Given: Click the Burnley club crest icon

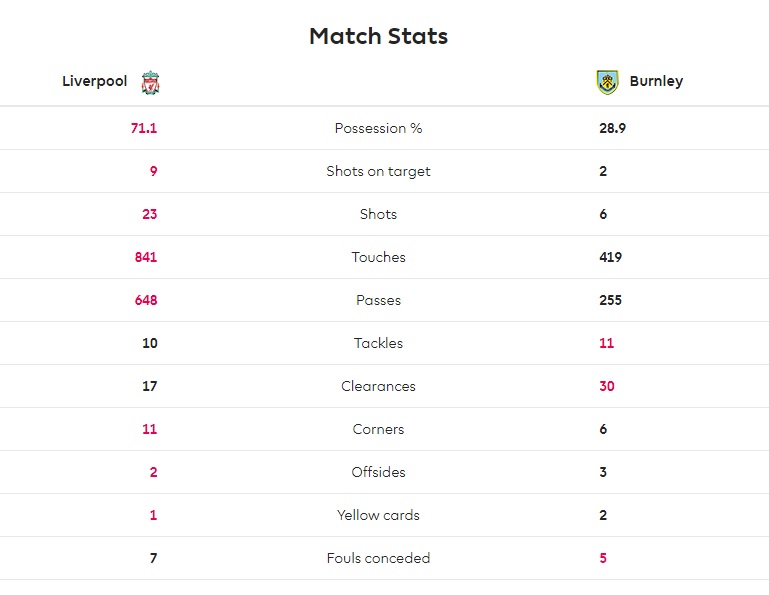Looking at the screenshot, I should tap(607, 82).
